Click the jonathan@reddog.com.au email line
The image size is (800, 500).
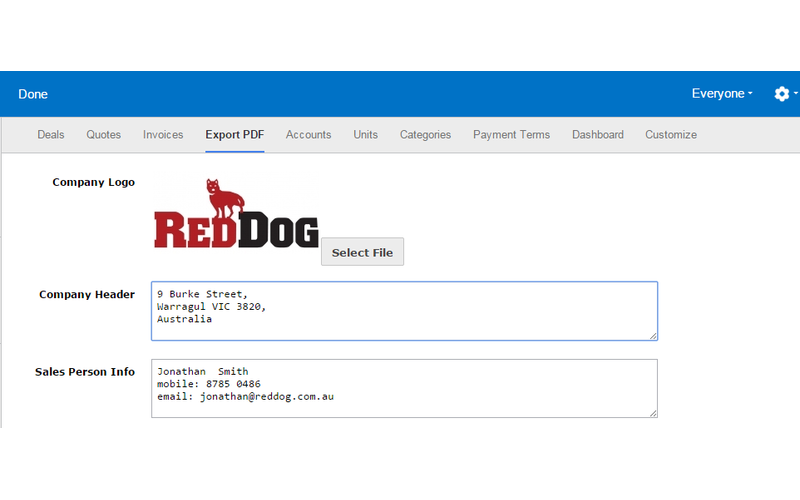(245, 396)
